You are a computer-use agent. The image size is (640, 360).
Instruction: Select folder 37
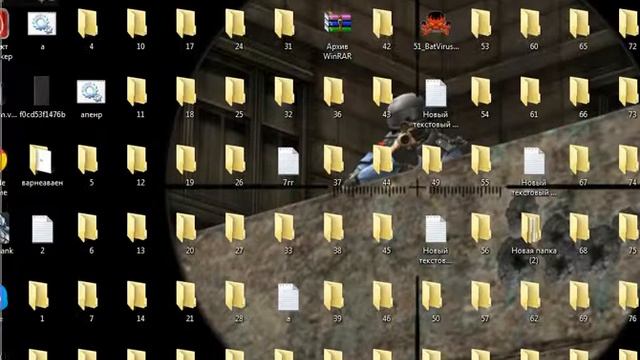(333, 160)
